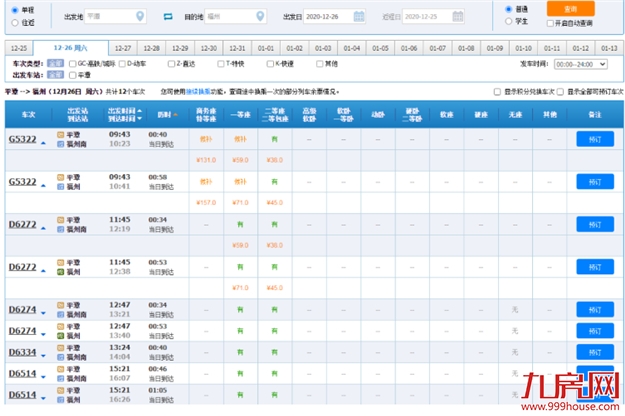Click the first D6272 origin station icon
This screenshot has height=416, width=625.
61,220
